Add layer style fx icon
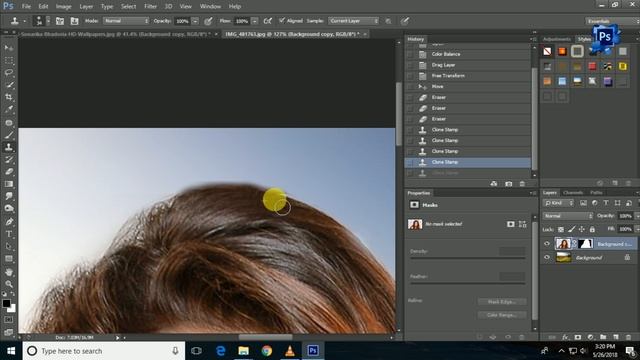 click(x=565, y=337)
